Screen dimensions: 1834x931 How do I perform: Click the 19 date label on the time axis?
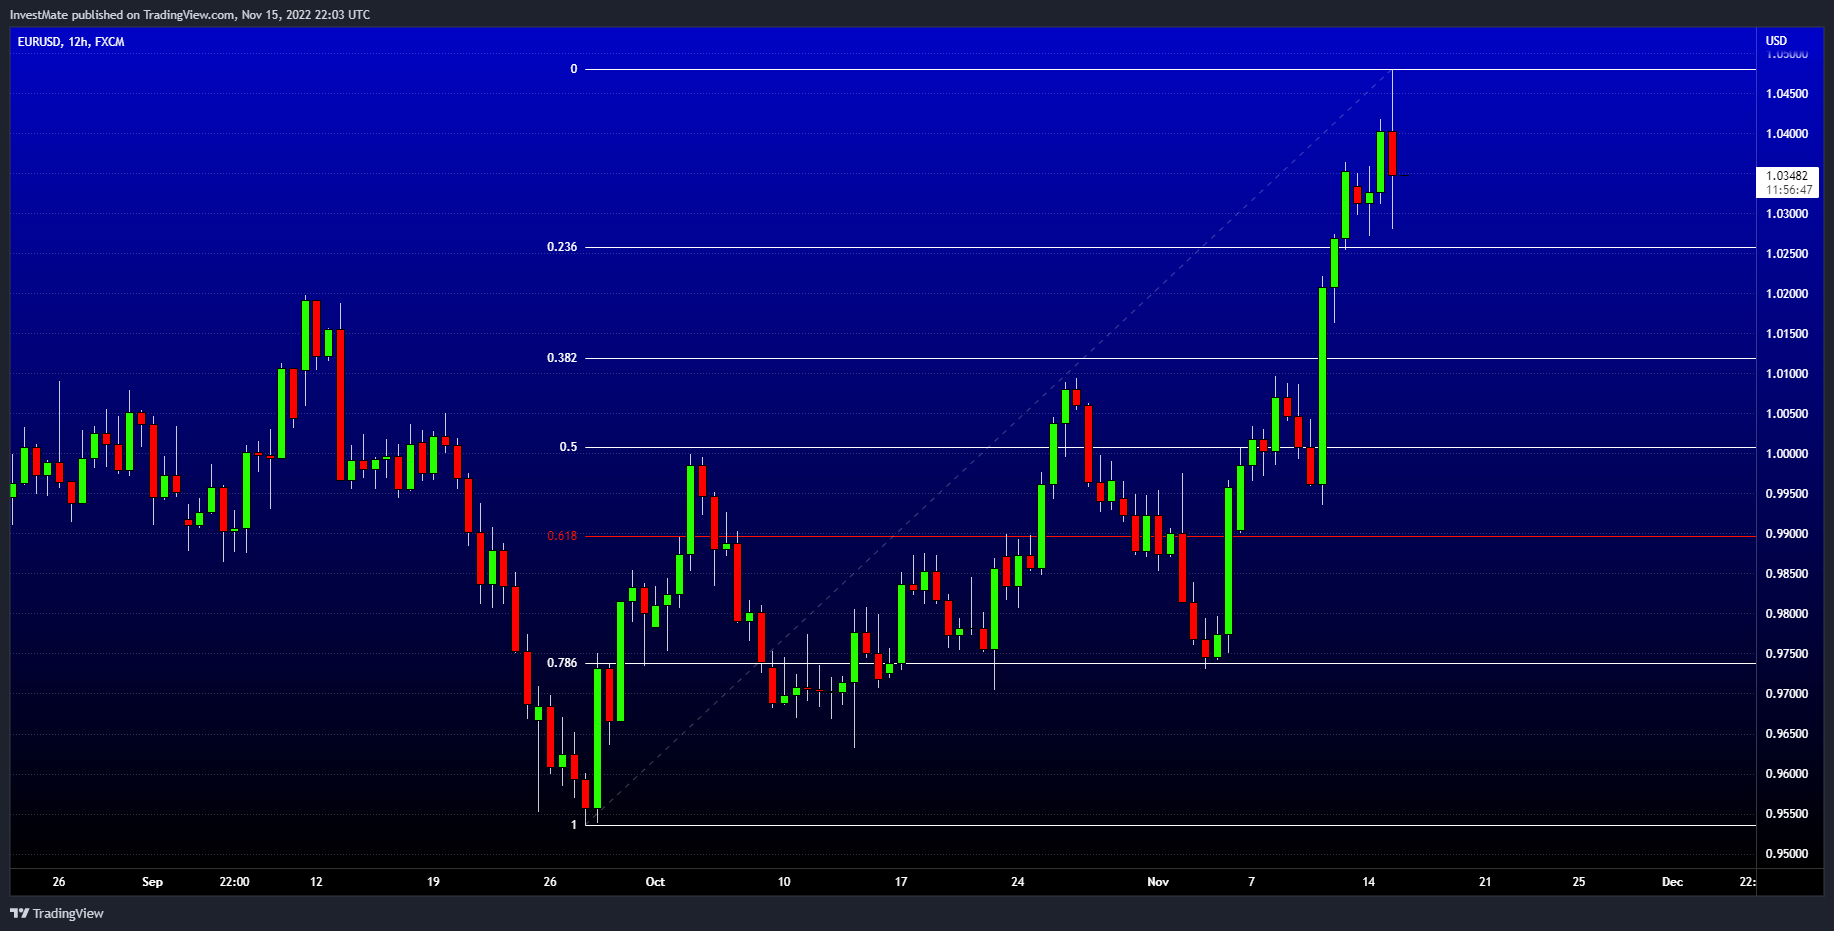pyautogui.click(x=433, y=882)
